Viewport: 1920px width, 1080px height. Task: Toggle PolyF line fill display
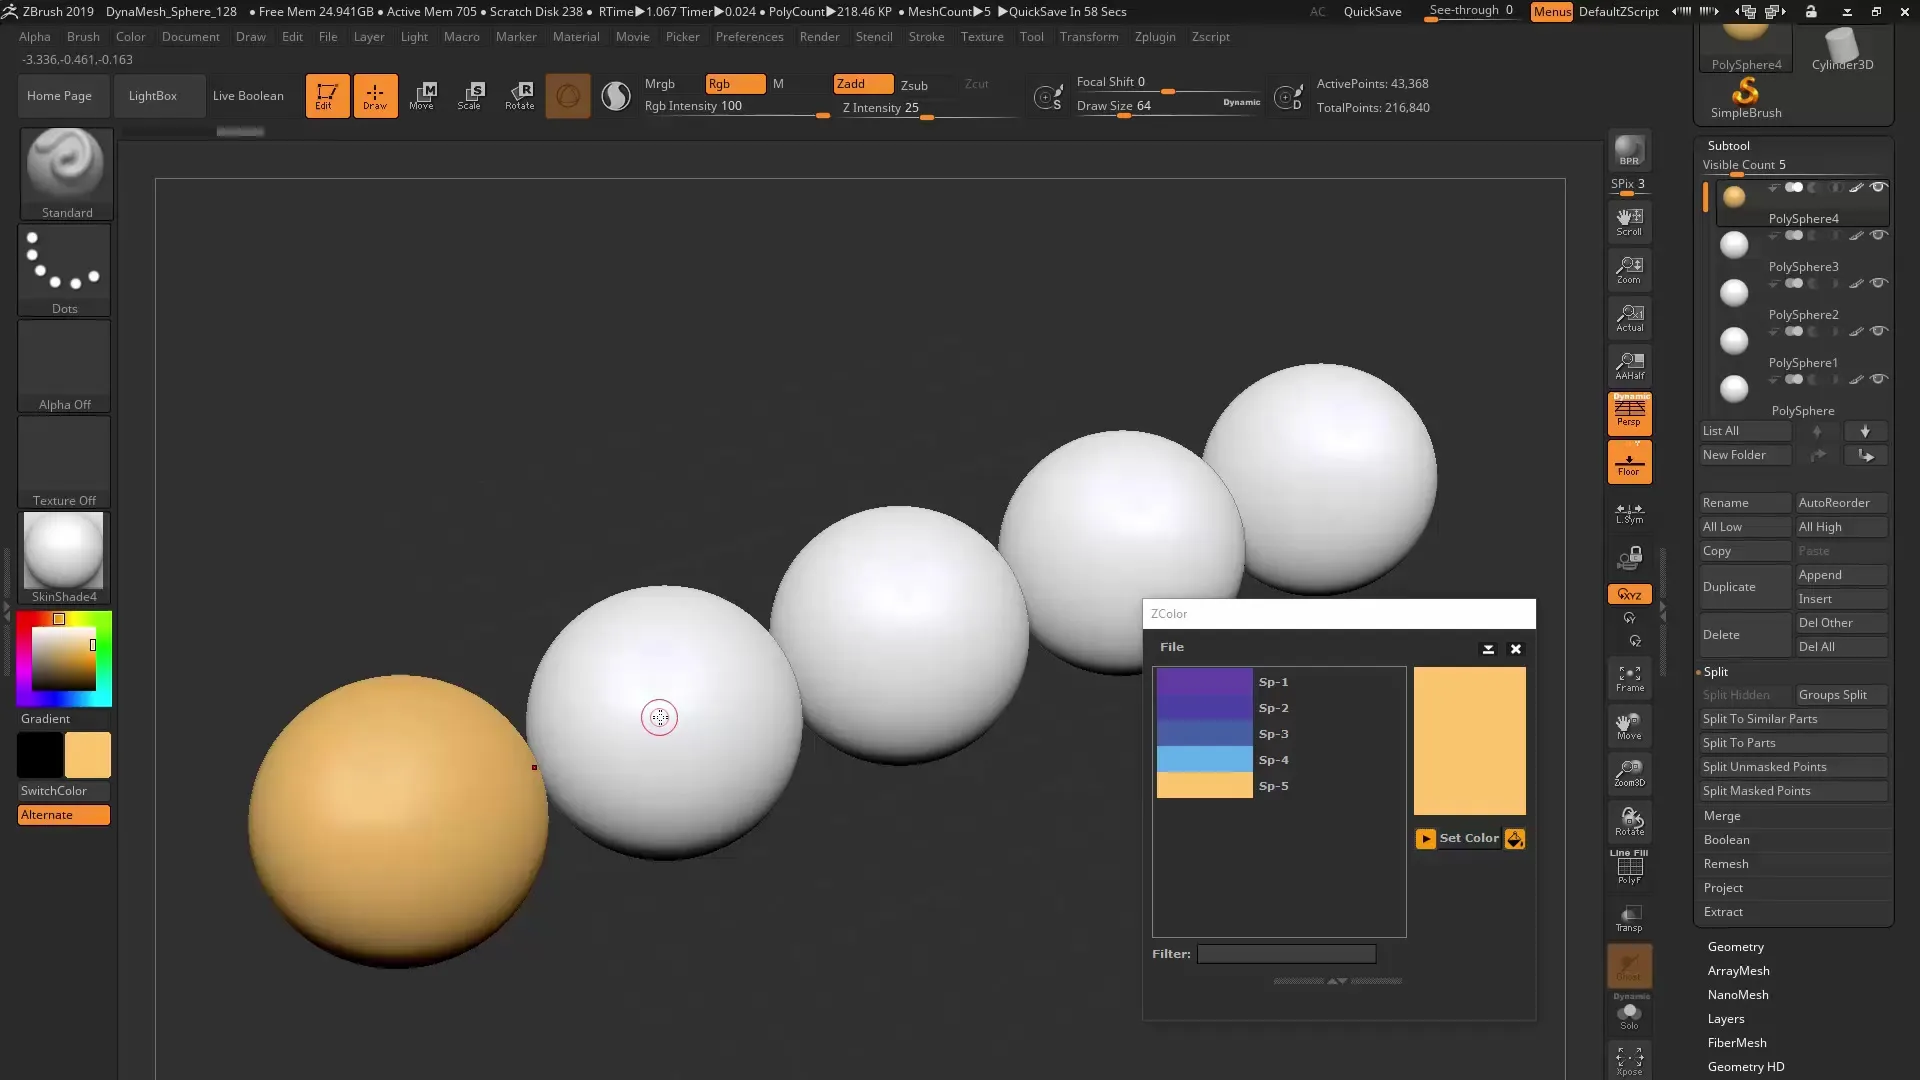(x=1629, y=867)
